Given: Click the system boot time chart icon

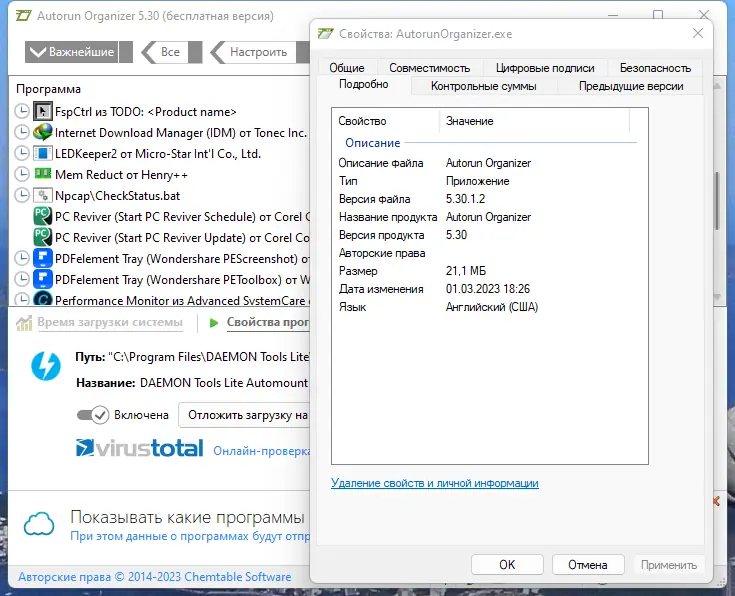Looking at the screenshot, I should [x=24, y=323].
